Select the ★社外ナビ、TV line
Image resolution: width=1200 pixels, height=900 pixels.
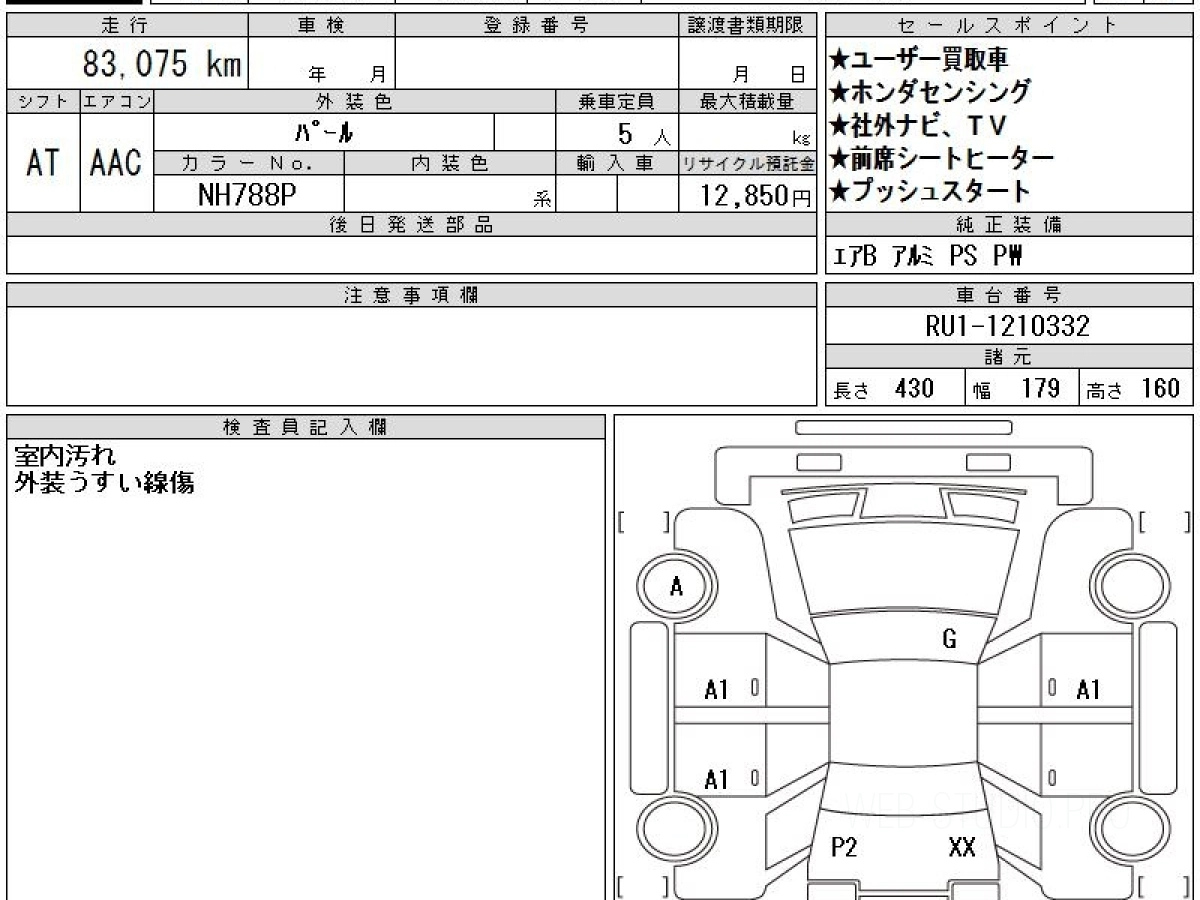coord(918,126)
